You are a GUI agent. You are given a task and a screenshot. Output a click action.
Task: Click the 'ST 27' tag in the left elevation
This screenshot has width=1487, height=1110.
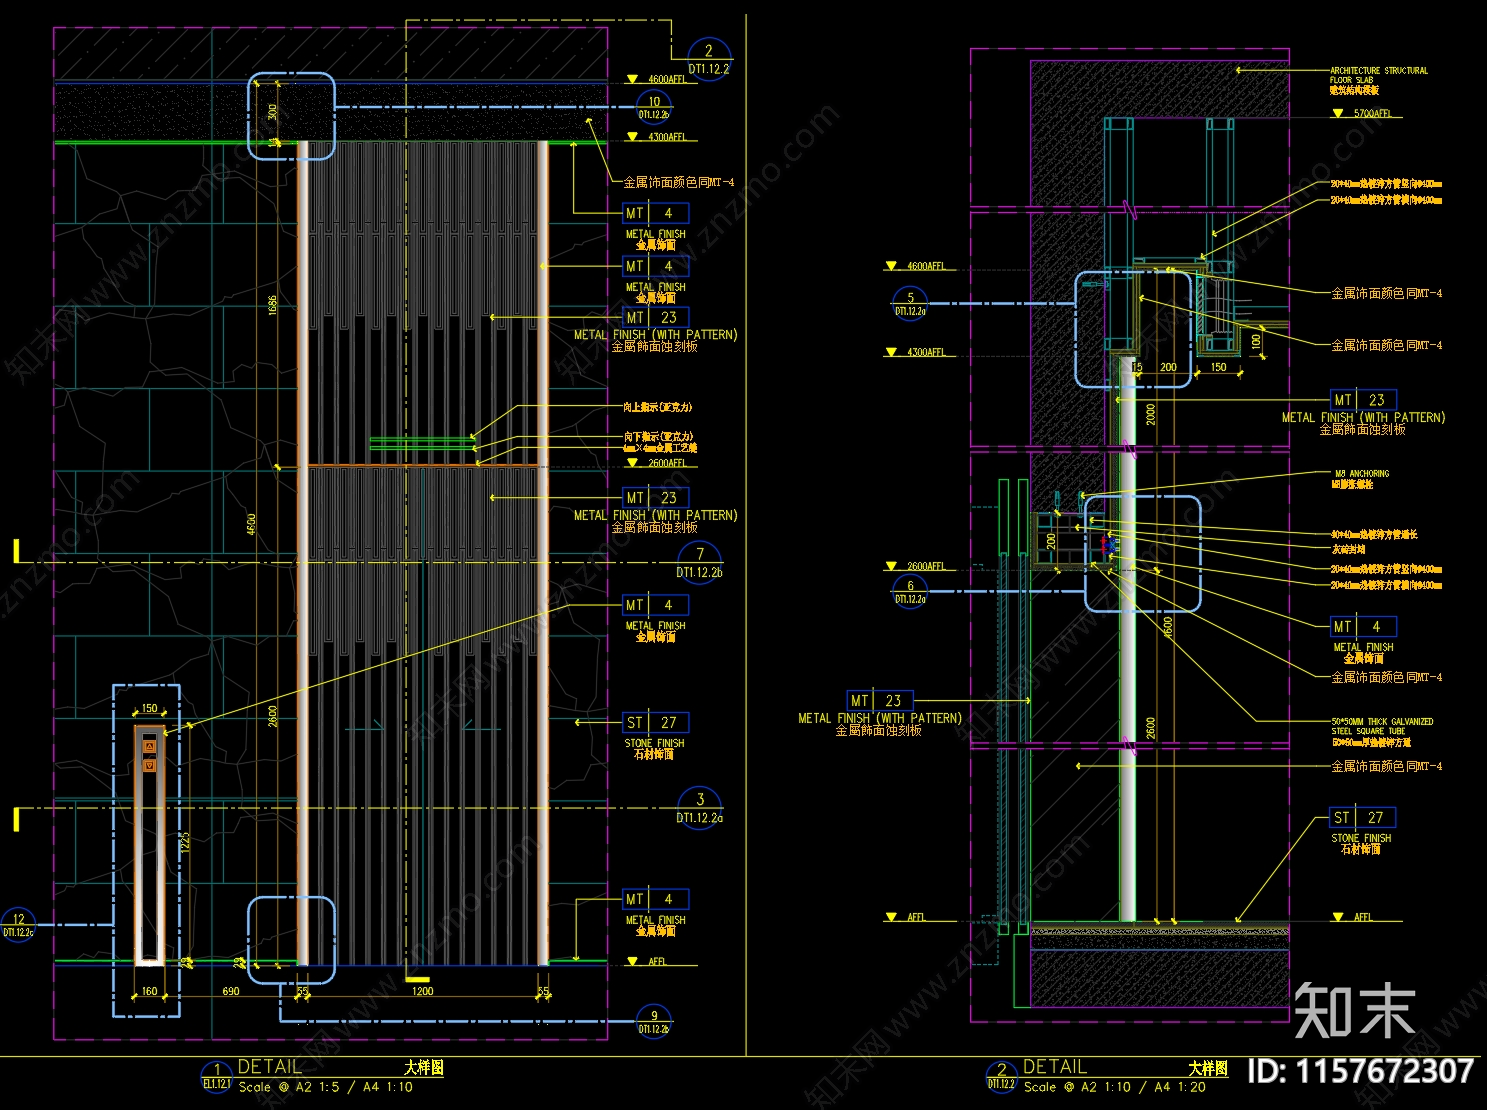coord(655,722)
